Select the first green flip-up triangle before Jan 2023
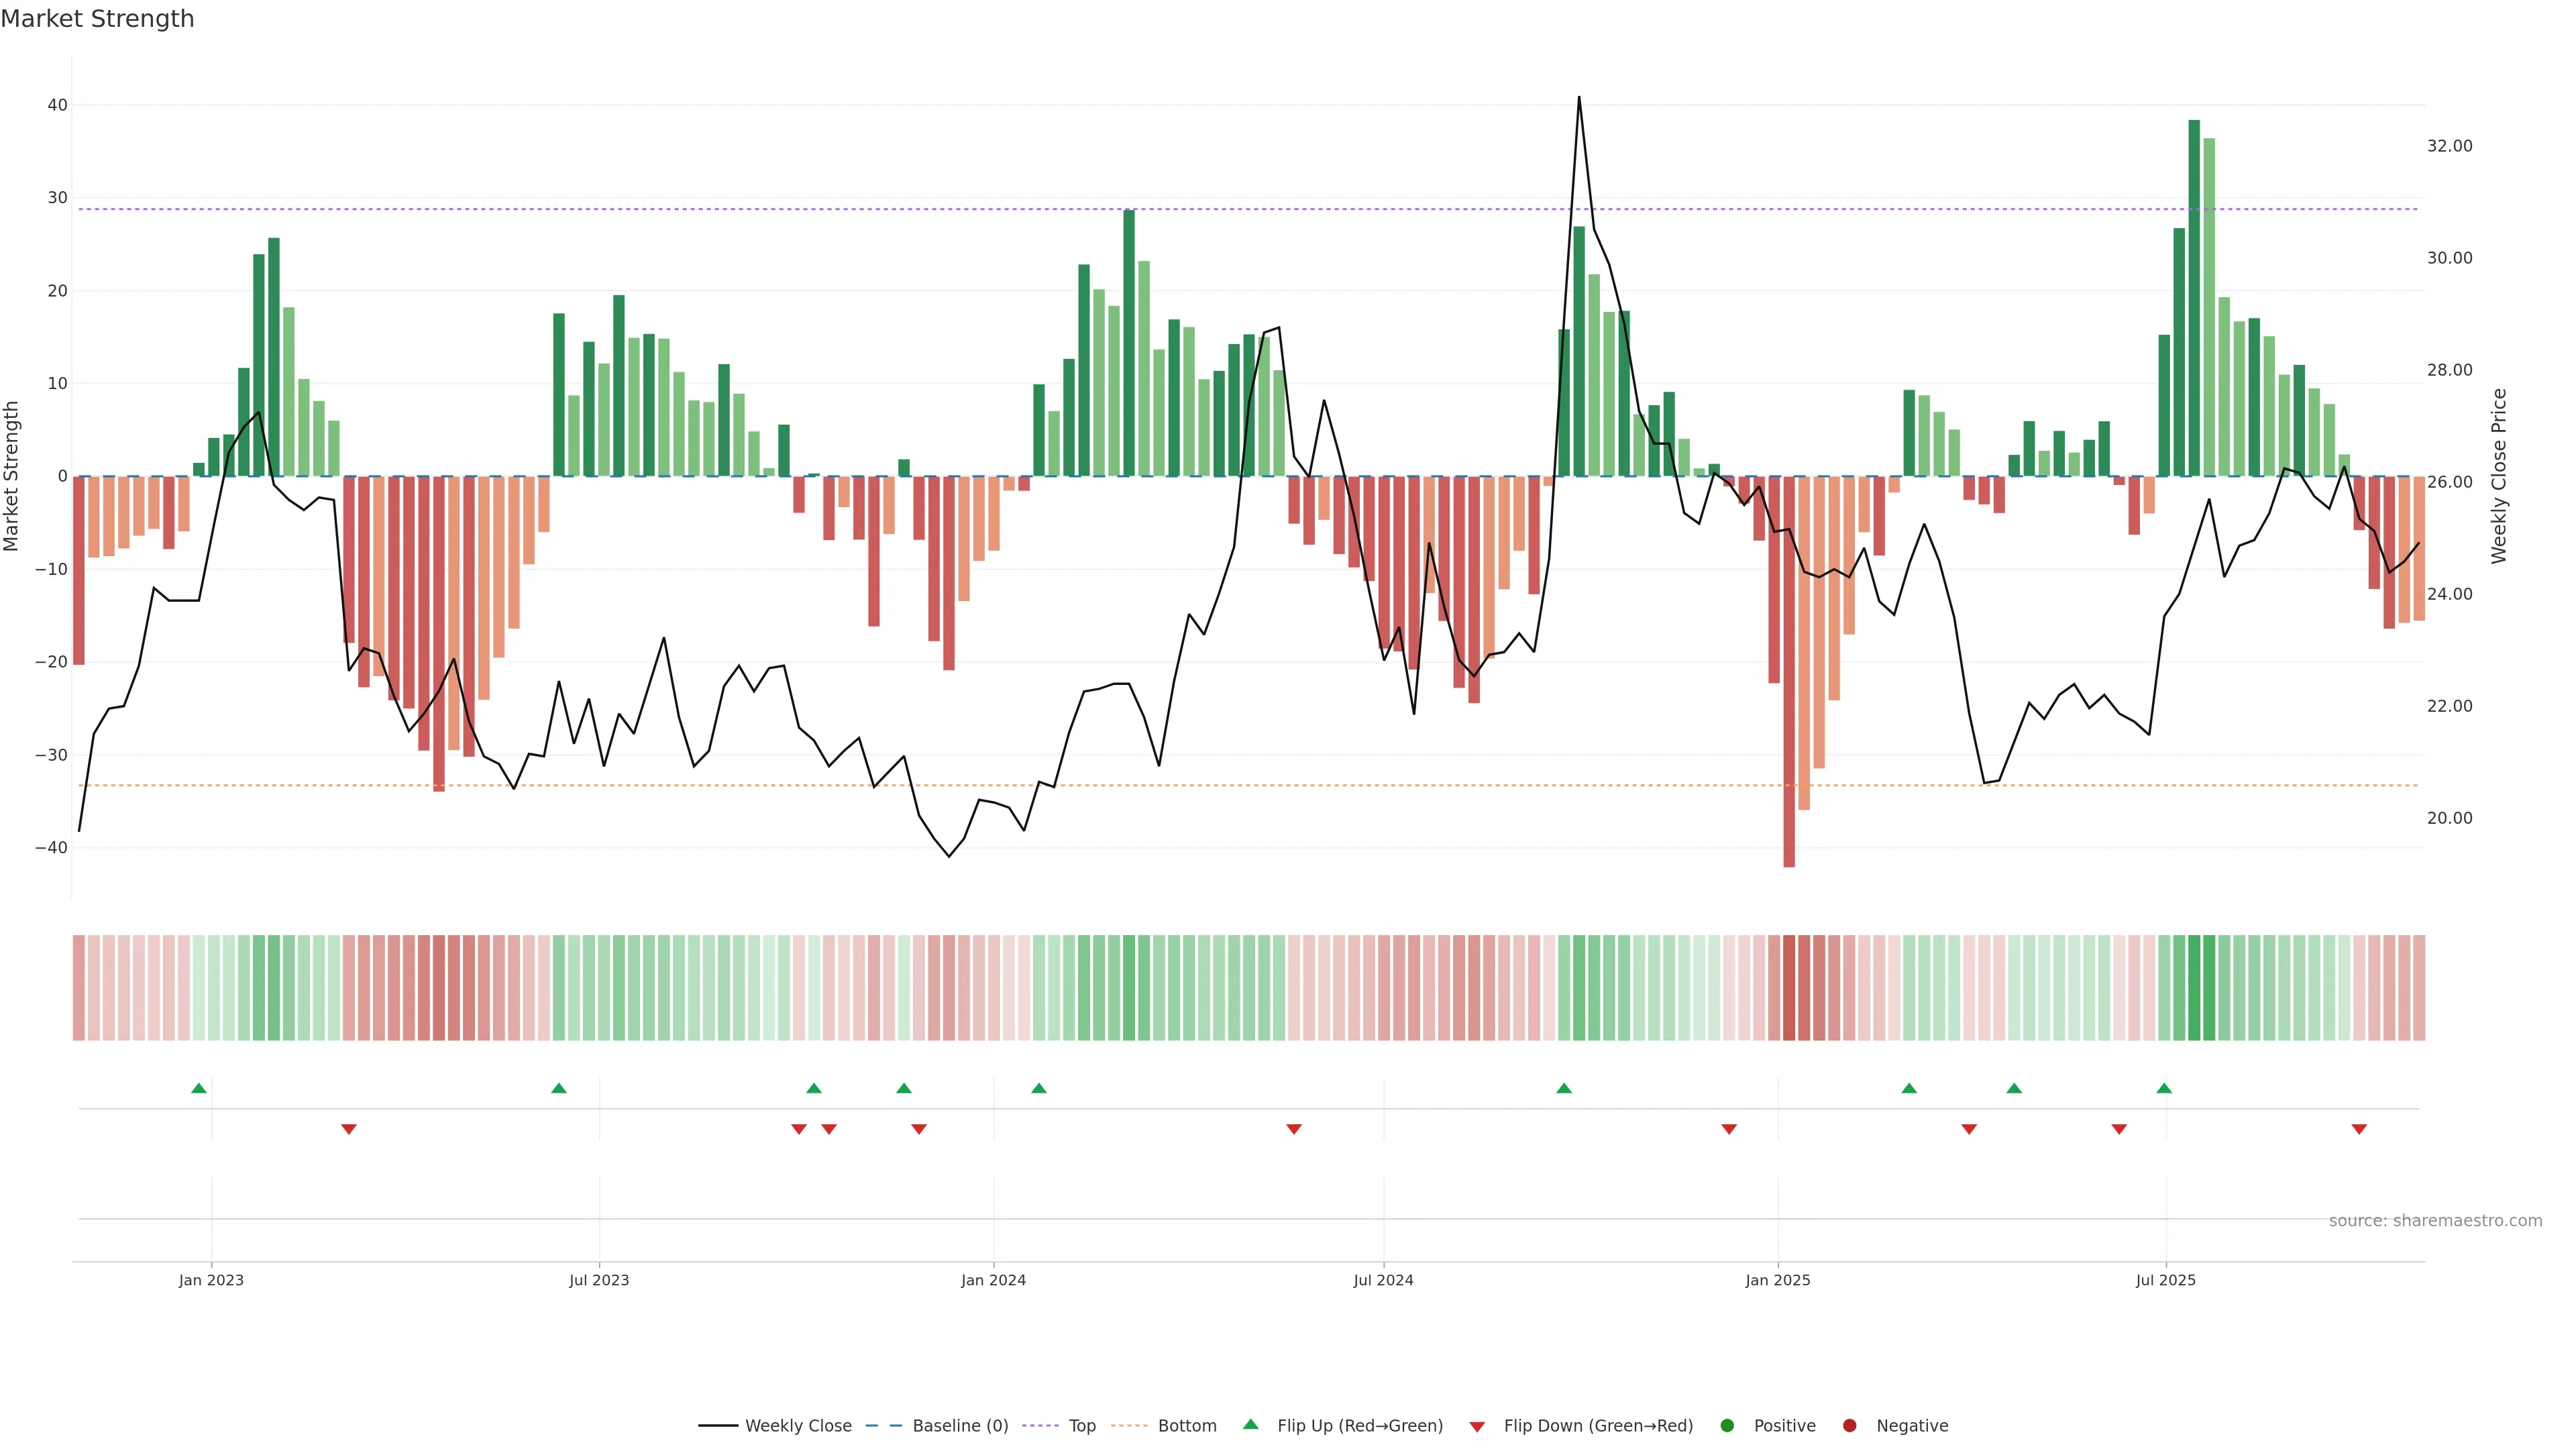 pyautogui.click(x=199, y=1088)
